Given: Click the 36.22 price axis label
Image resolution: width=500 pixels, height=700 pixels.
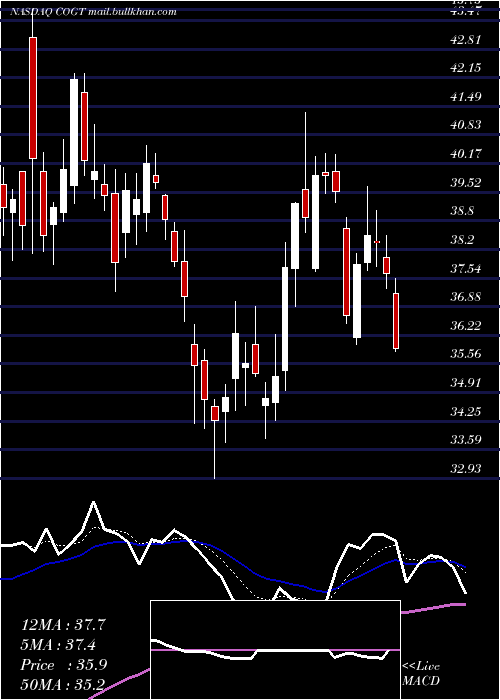Looking at the screenshot, I should coord(466,325).
